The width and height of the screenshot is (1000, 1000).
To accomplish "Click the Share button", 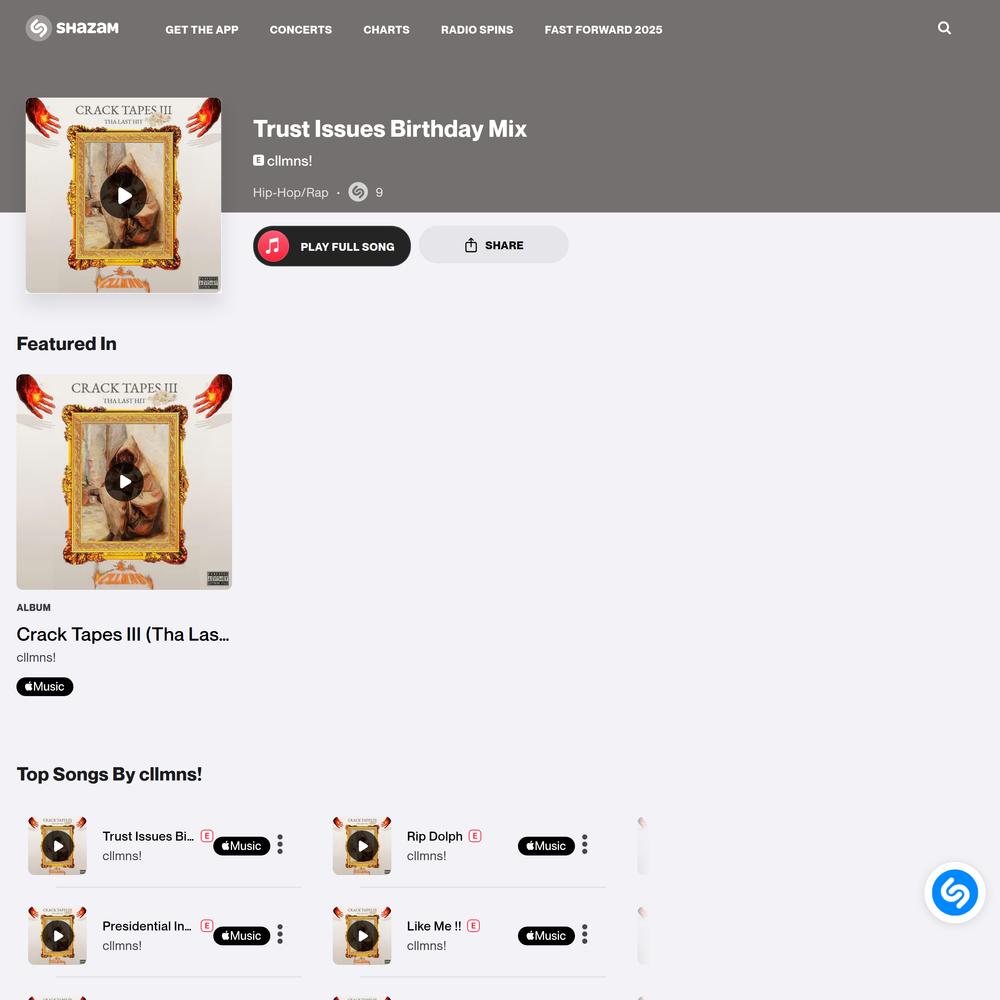I will 494,245.
